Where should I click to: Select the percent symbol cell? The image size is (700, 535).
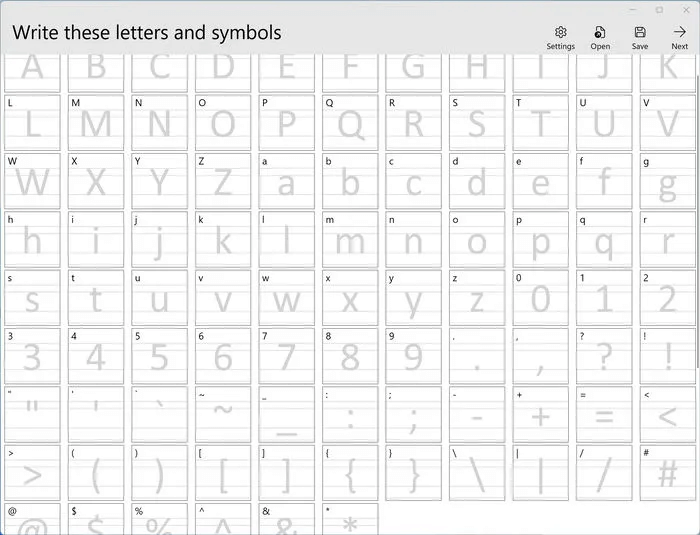[159, 519]
